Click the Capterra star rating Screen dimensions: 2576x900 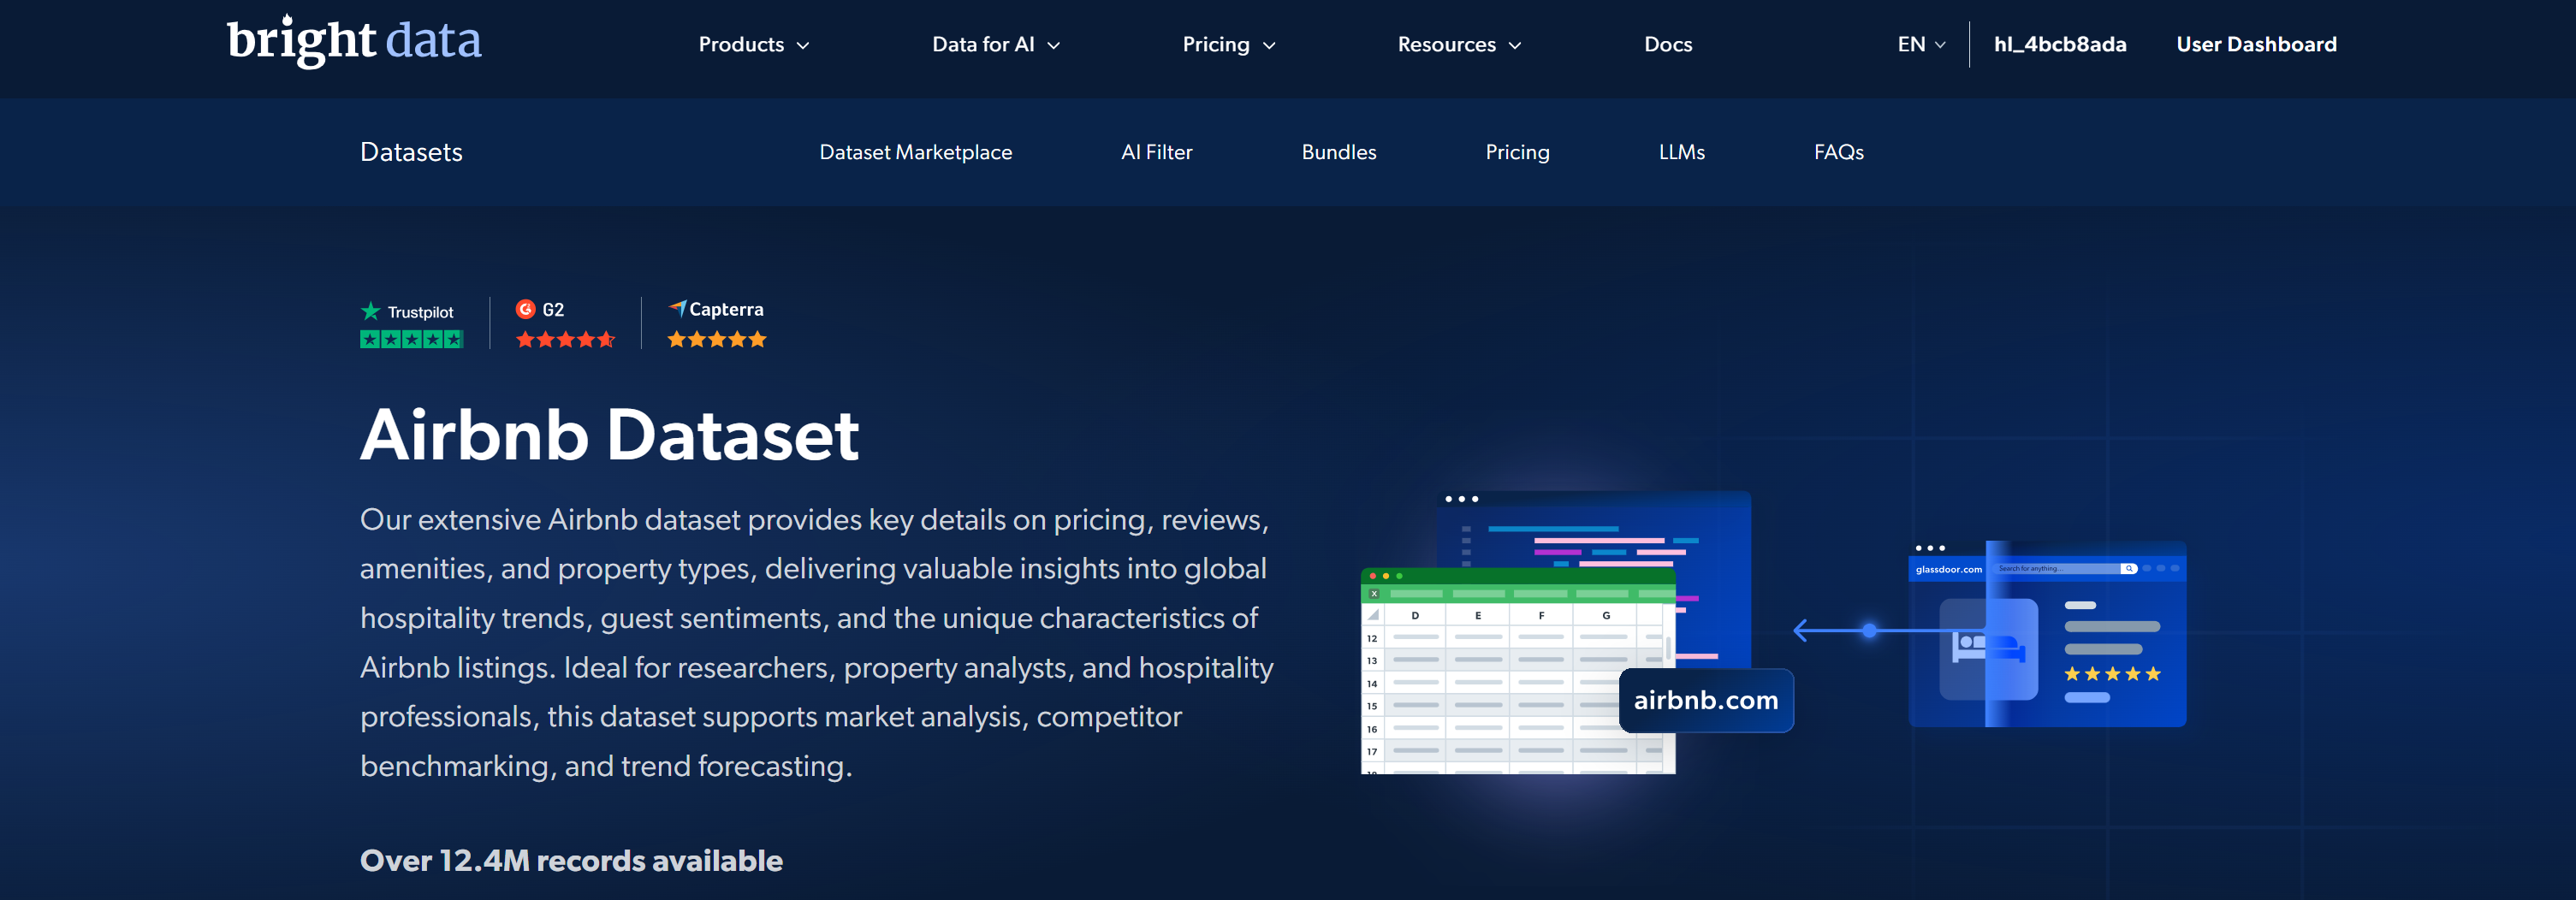(x=716, y=339)
